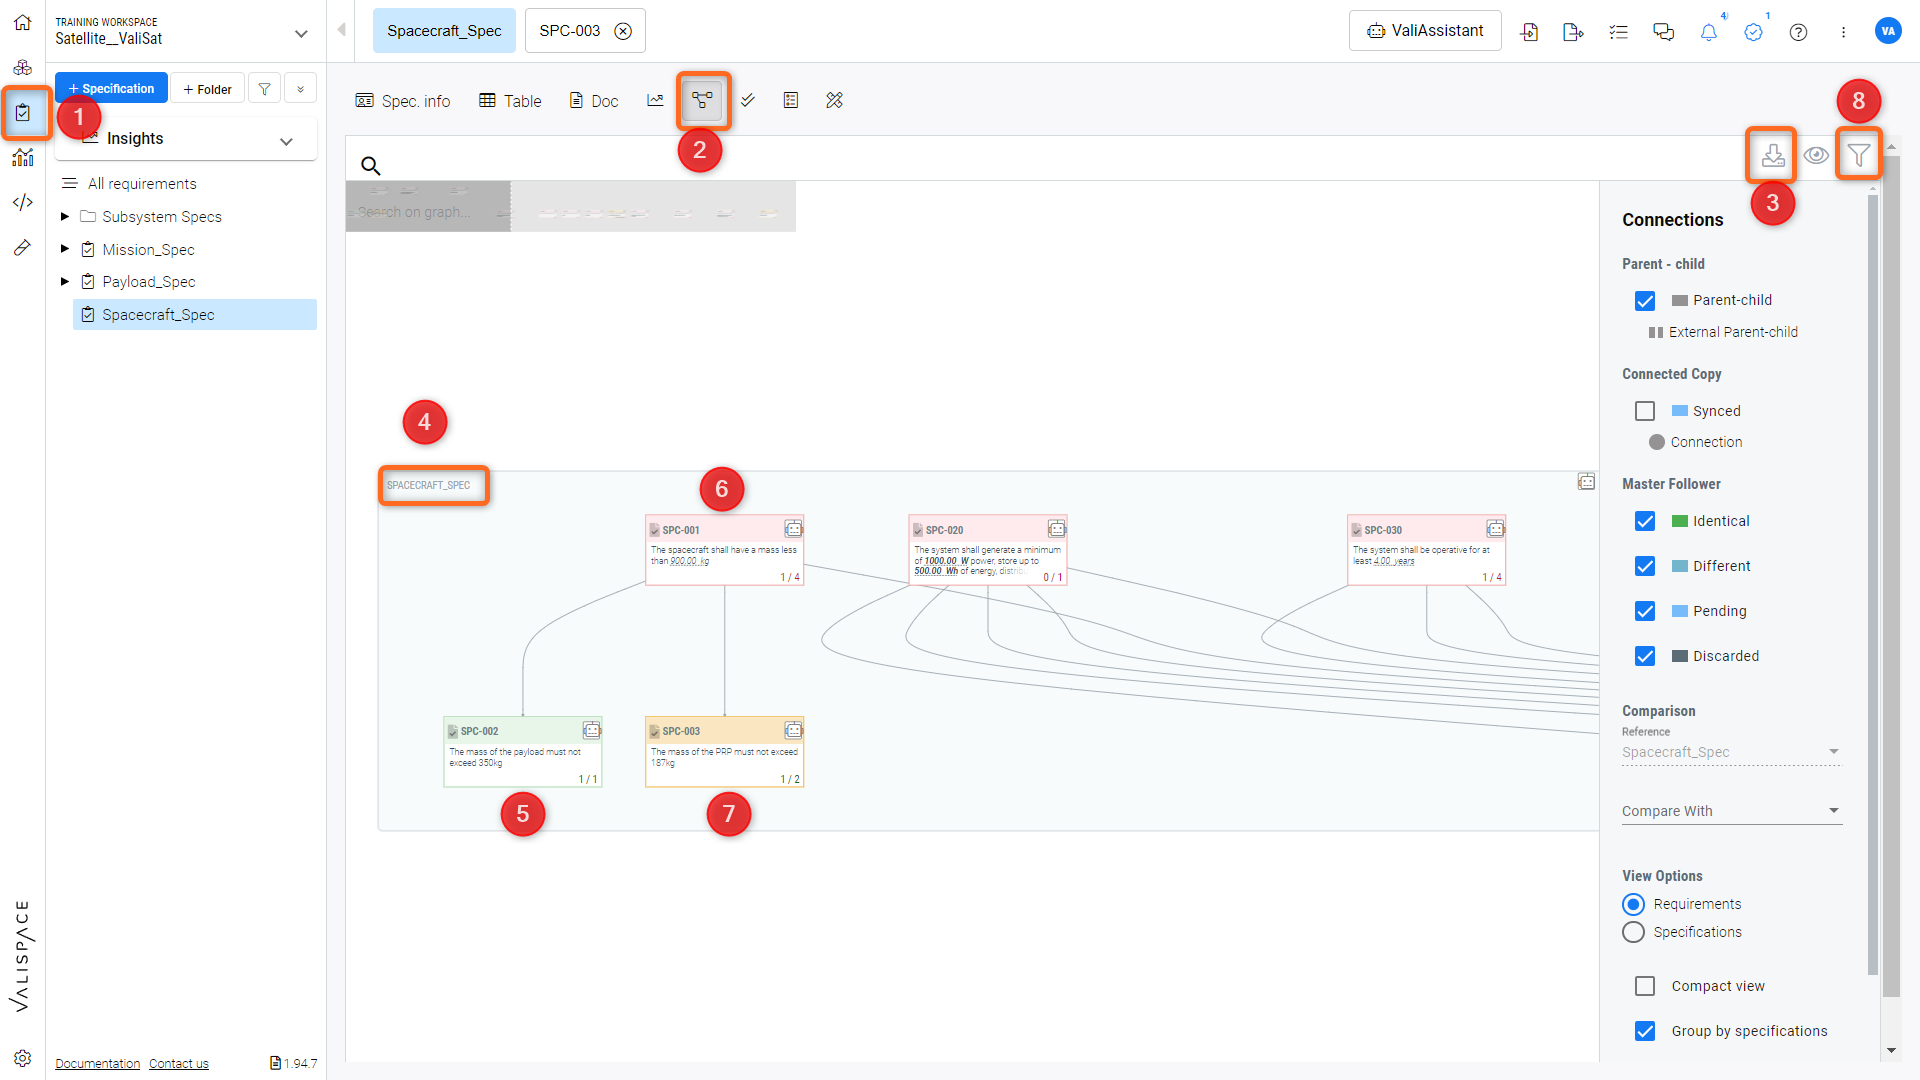Select Spacecraft_Spec in the tree
This screenshot has width=1920, height=1080.
click(195, 315)
